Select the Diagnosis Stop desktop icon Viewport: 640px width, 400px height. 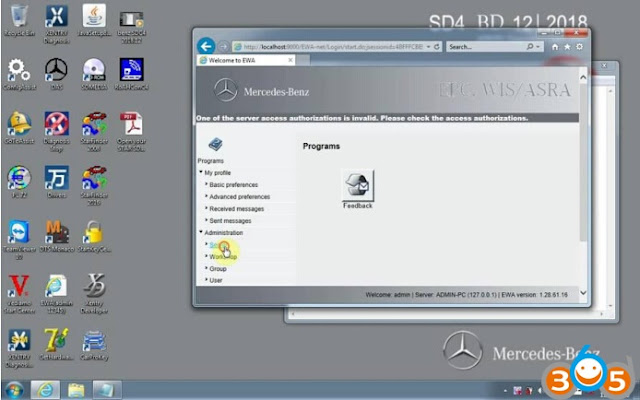(56, 131)
